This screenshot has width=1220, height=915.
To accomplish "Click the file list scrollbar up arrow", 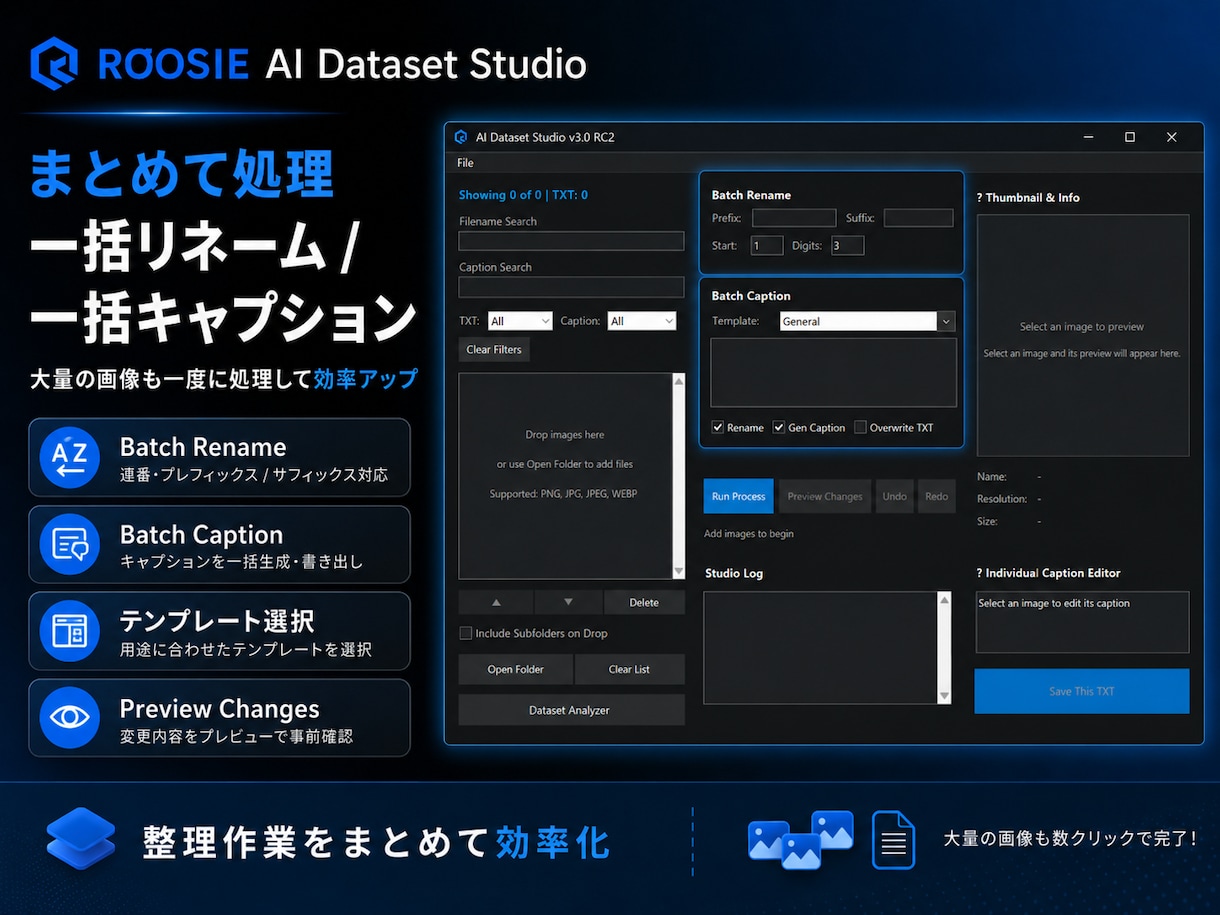I will tap(679, 381).
